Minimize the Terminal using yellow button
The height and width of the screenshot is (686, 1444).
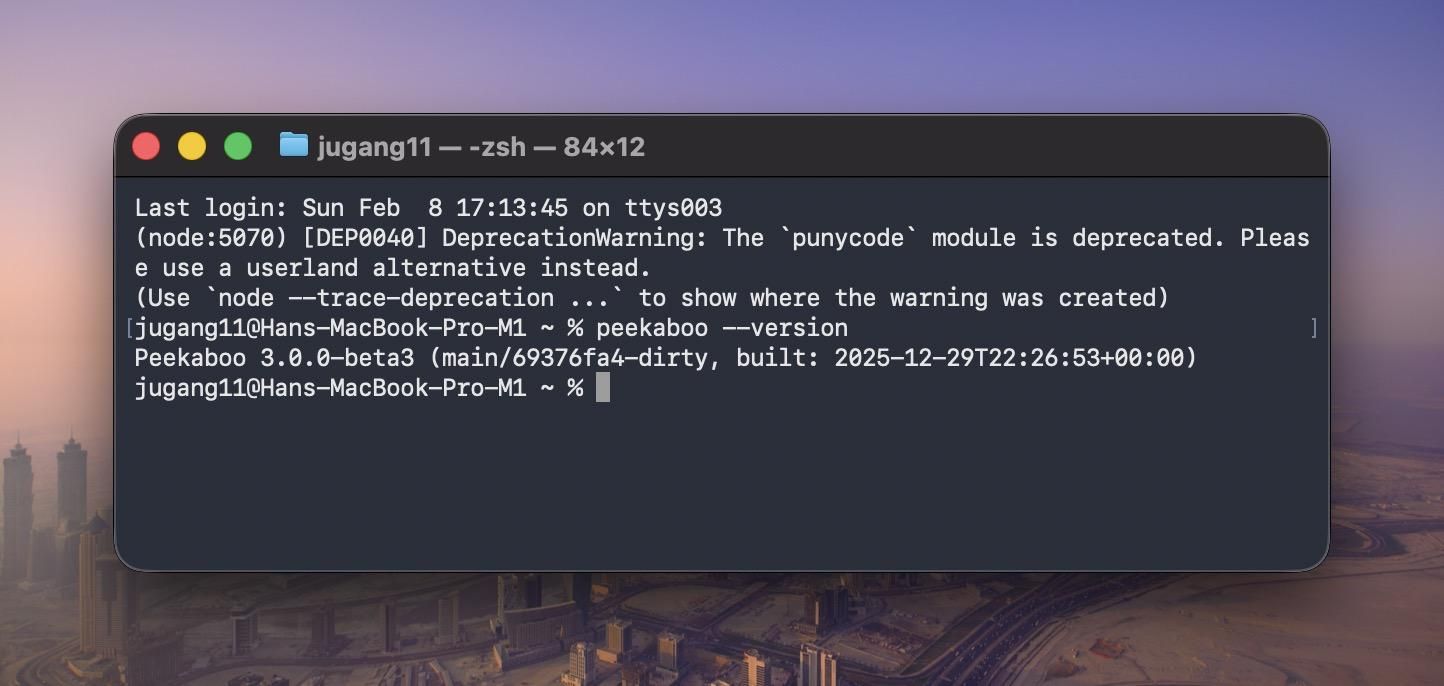(192, 146)
